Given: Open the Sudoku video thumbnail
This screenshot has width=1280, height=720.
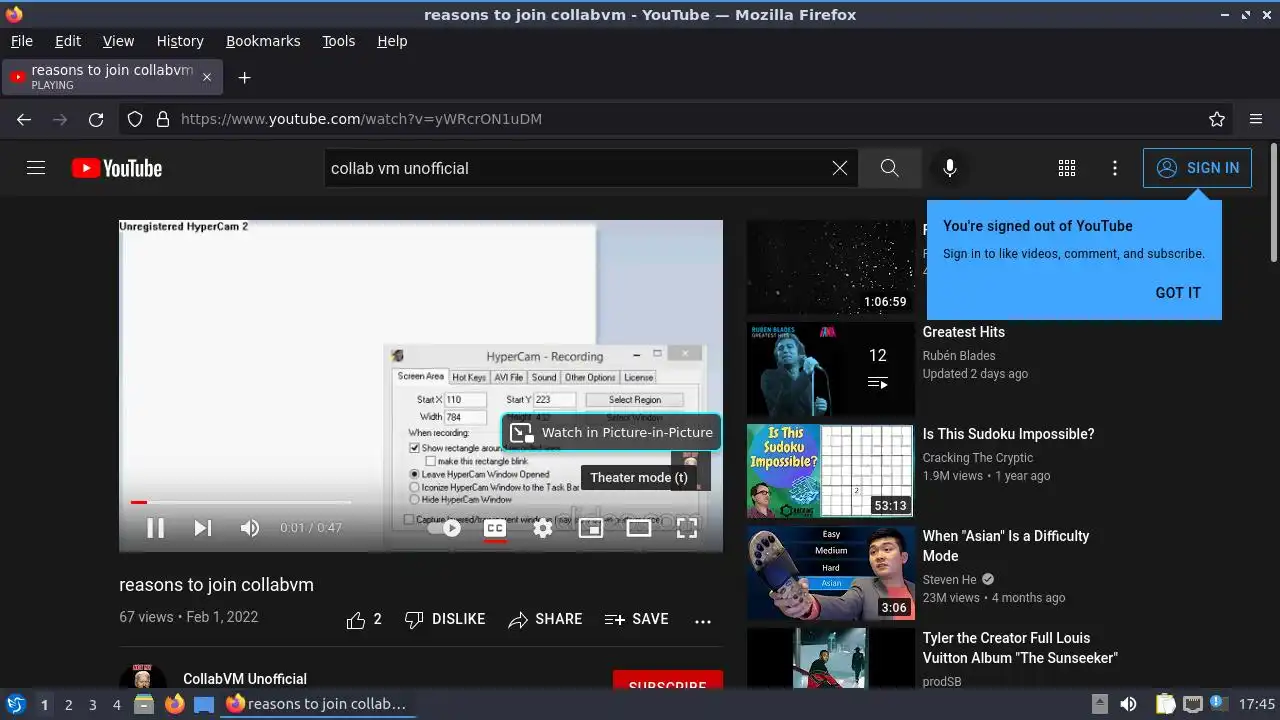Looking at the screenshot, I should coord(831,472).
